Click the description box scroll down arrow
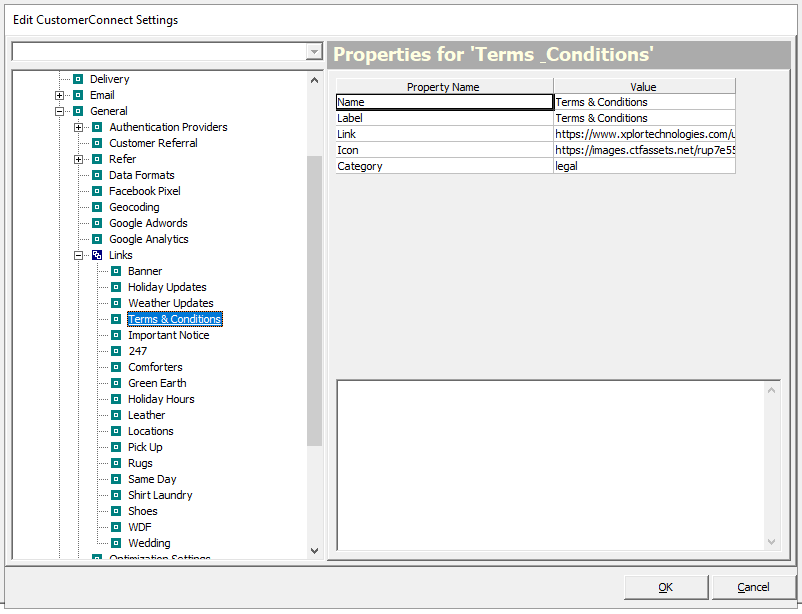The height and width of the screenshot is (614, 802). (771, 541)
